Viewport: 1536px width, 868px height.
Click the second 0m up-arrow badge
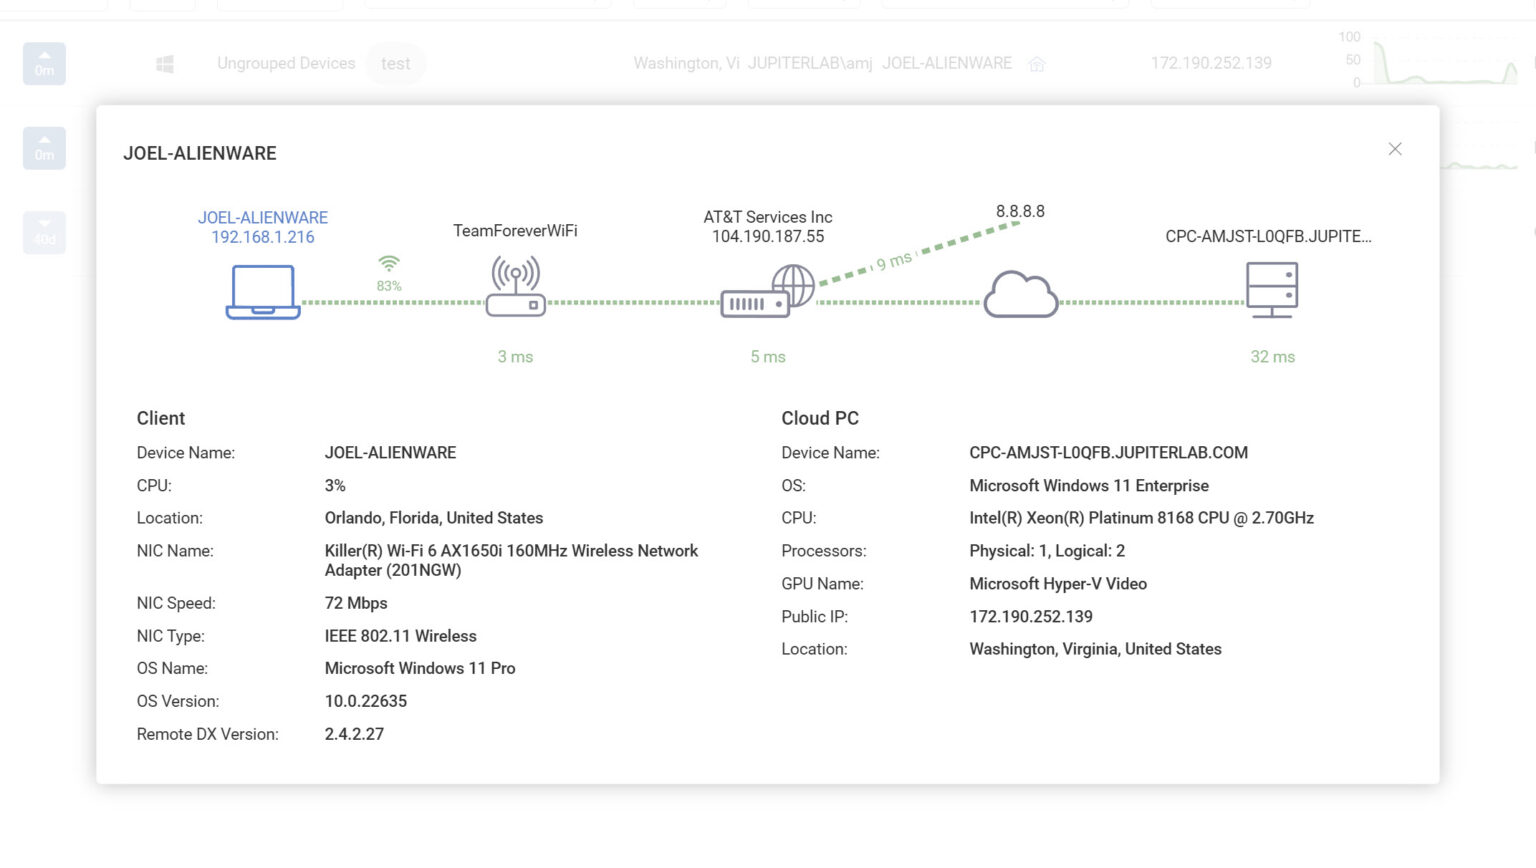[44, 147]
